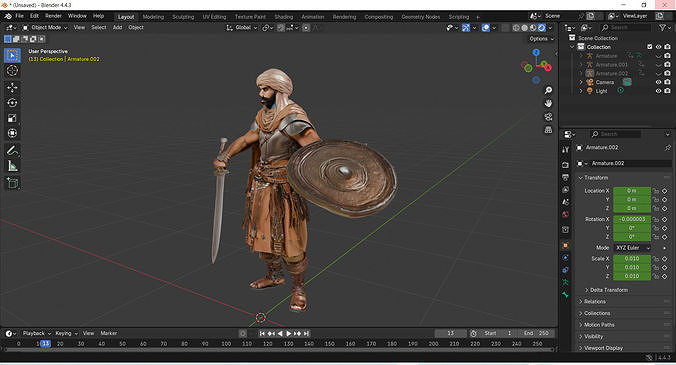Click Location X value field
Viewport: 676px width, 365px height.
pos(632,190)
